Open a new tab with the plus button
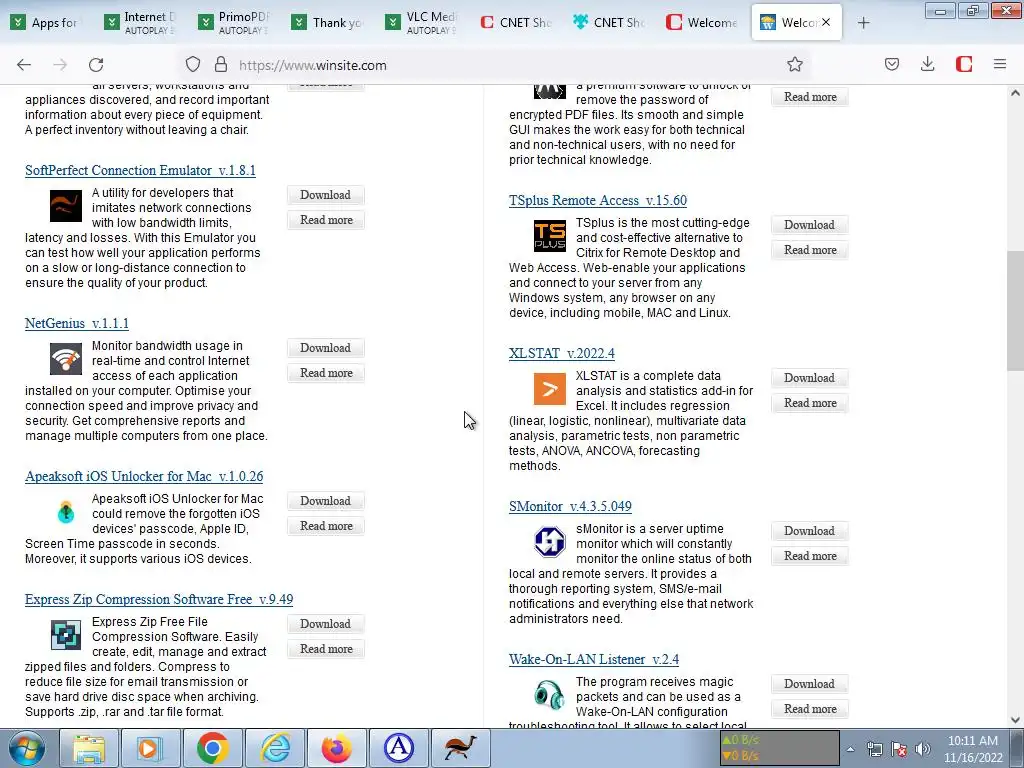 863,23
